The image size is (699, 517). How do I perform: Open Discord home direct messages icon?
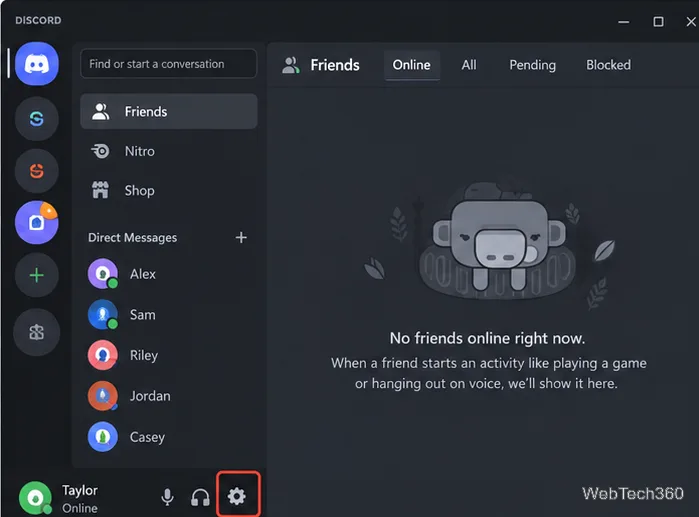point(37,64)
